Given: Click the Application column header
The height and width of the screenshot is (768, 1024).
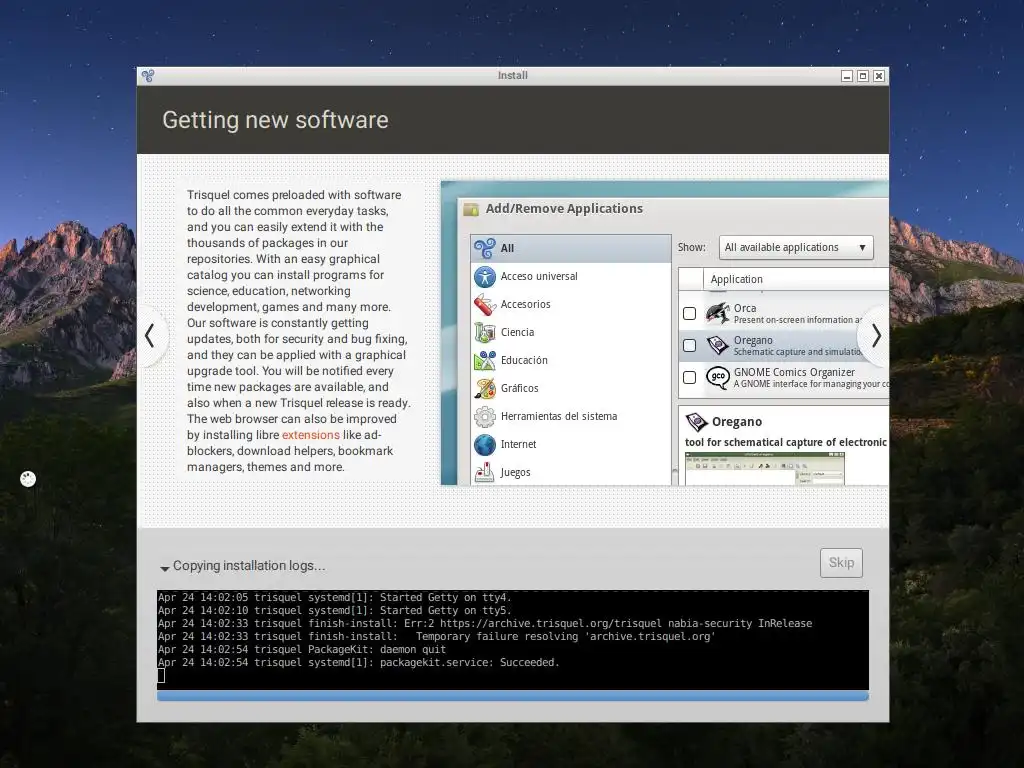Looking at the screenshot, I should pos(795,279).
